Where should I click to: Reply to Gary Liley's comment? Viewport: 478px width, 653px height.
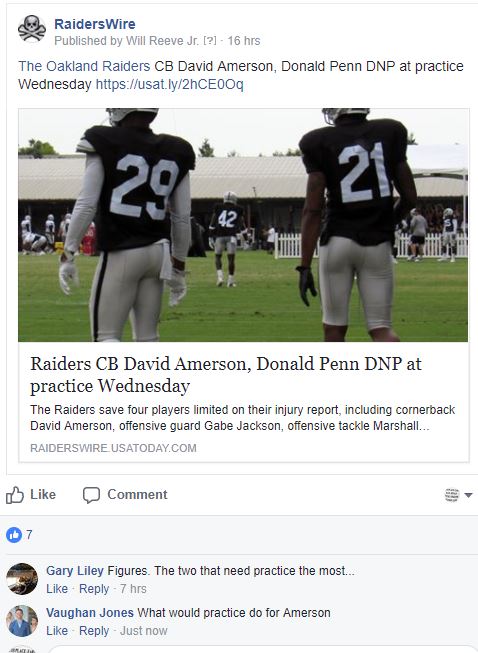point(94,589)
